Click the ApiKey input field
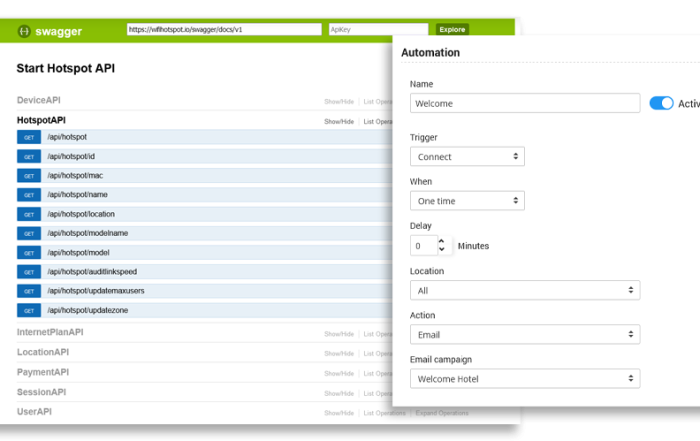Viewport: 700px width, 441px height. tap(378, 29)
